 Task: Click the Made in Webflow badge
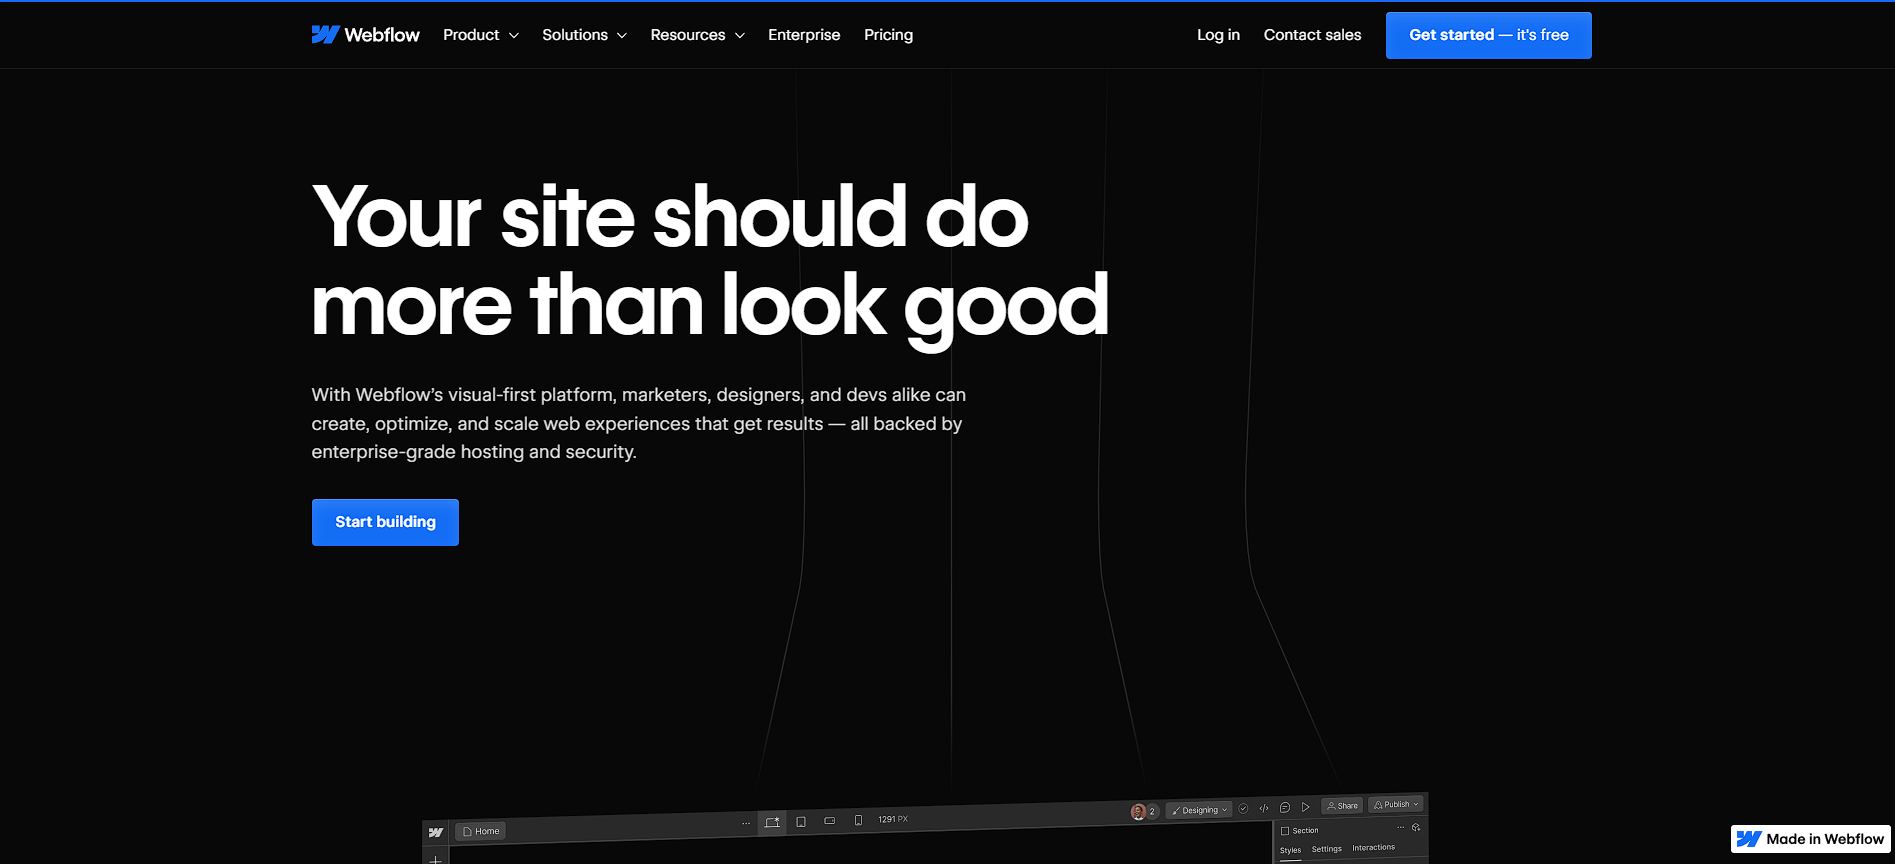click(1811, 839)
